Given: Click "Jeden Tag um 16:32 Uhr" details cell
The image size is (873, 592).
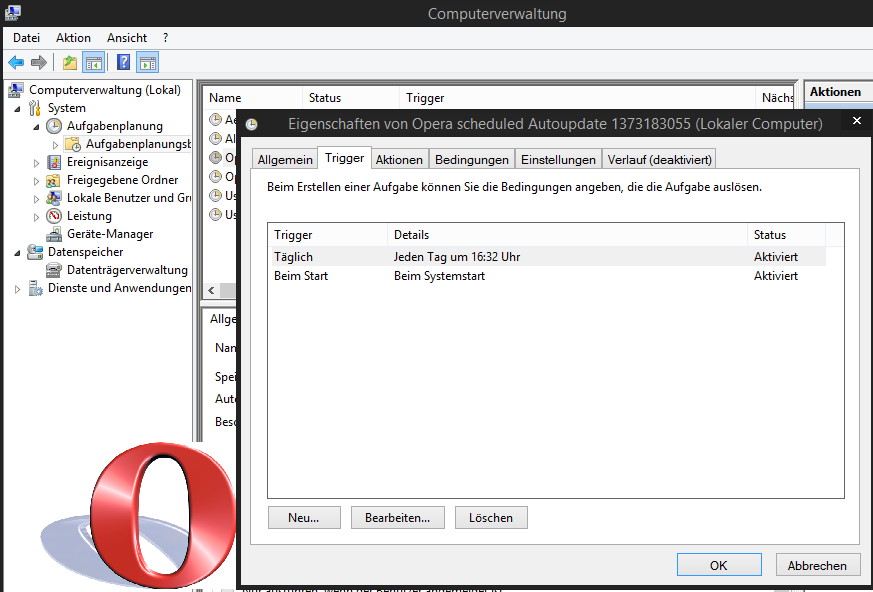Looking at the screenshot, I should pyautogui.click(x=457, y=257).
